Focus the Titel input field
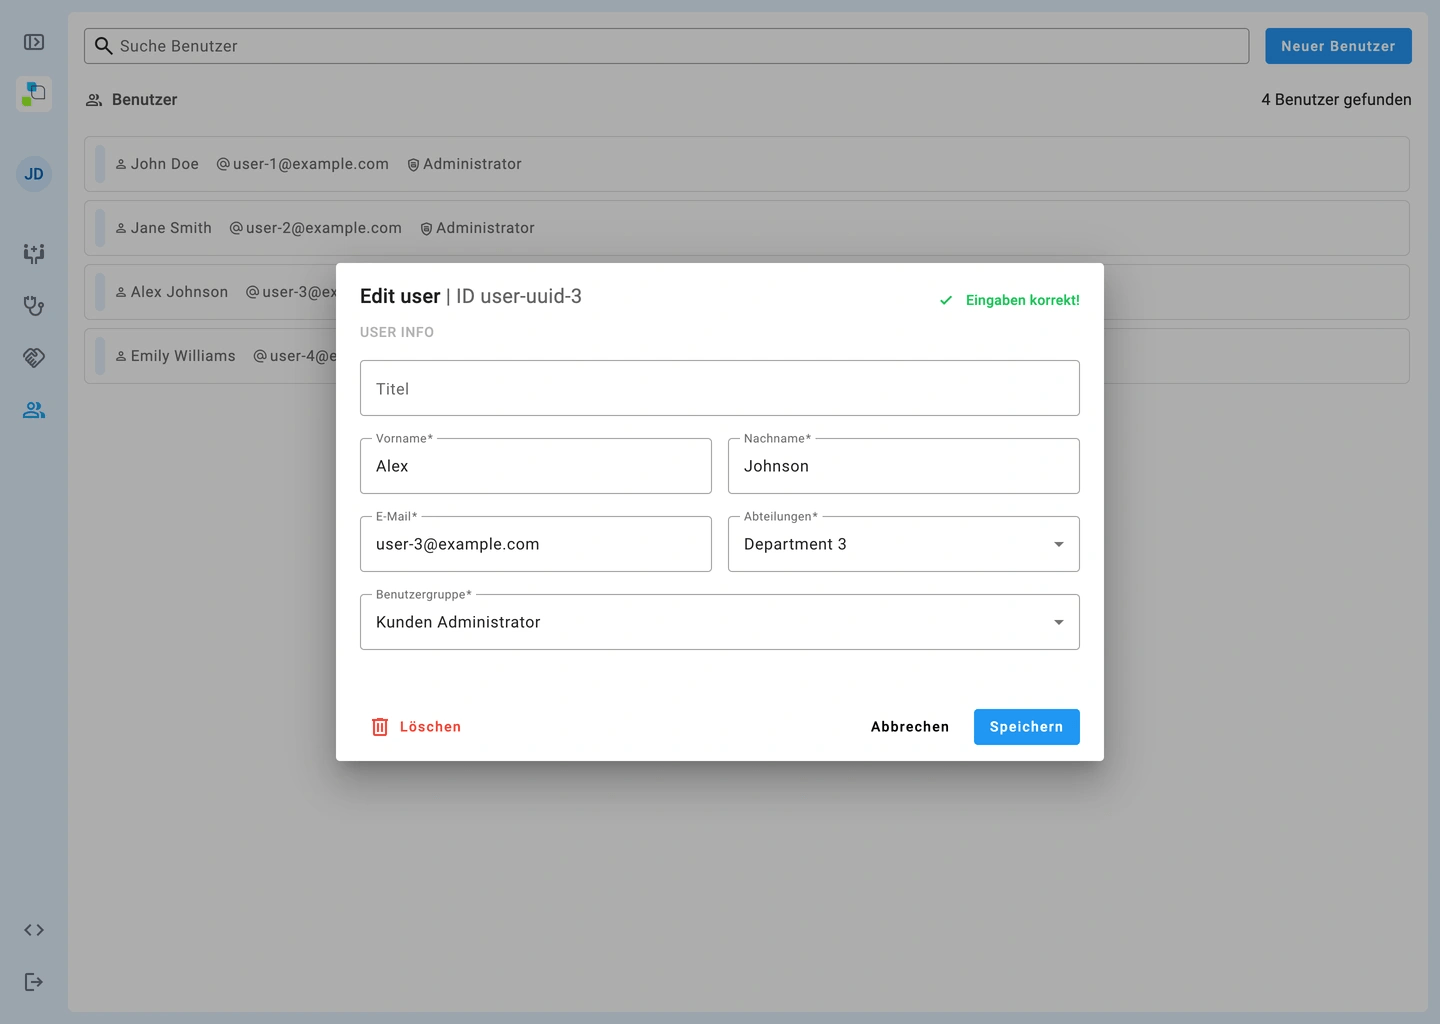 pos(719,388)
